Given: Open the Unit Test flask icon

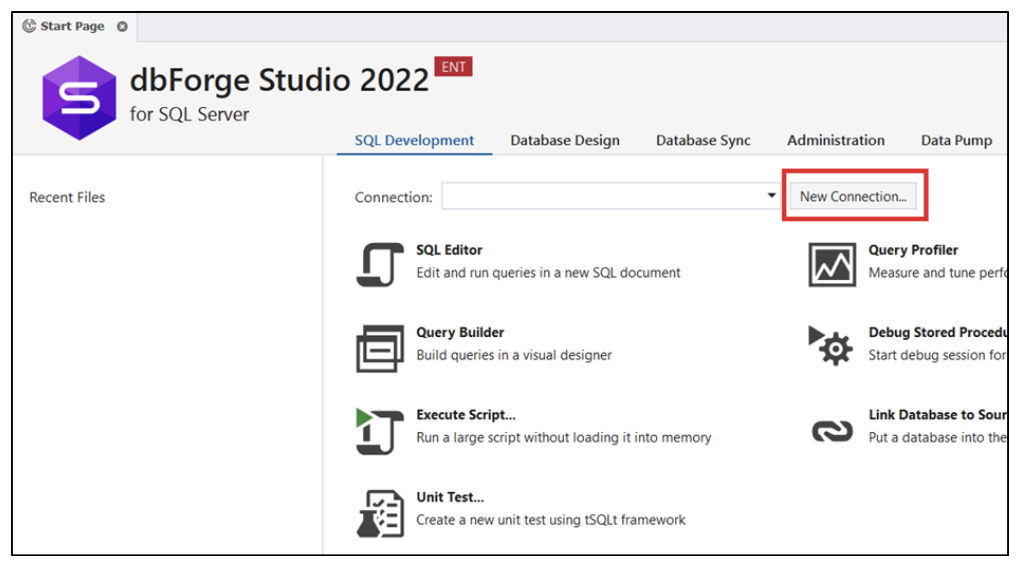Looking at the screenshot, I should (x=380, y=514).
